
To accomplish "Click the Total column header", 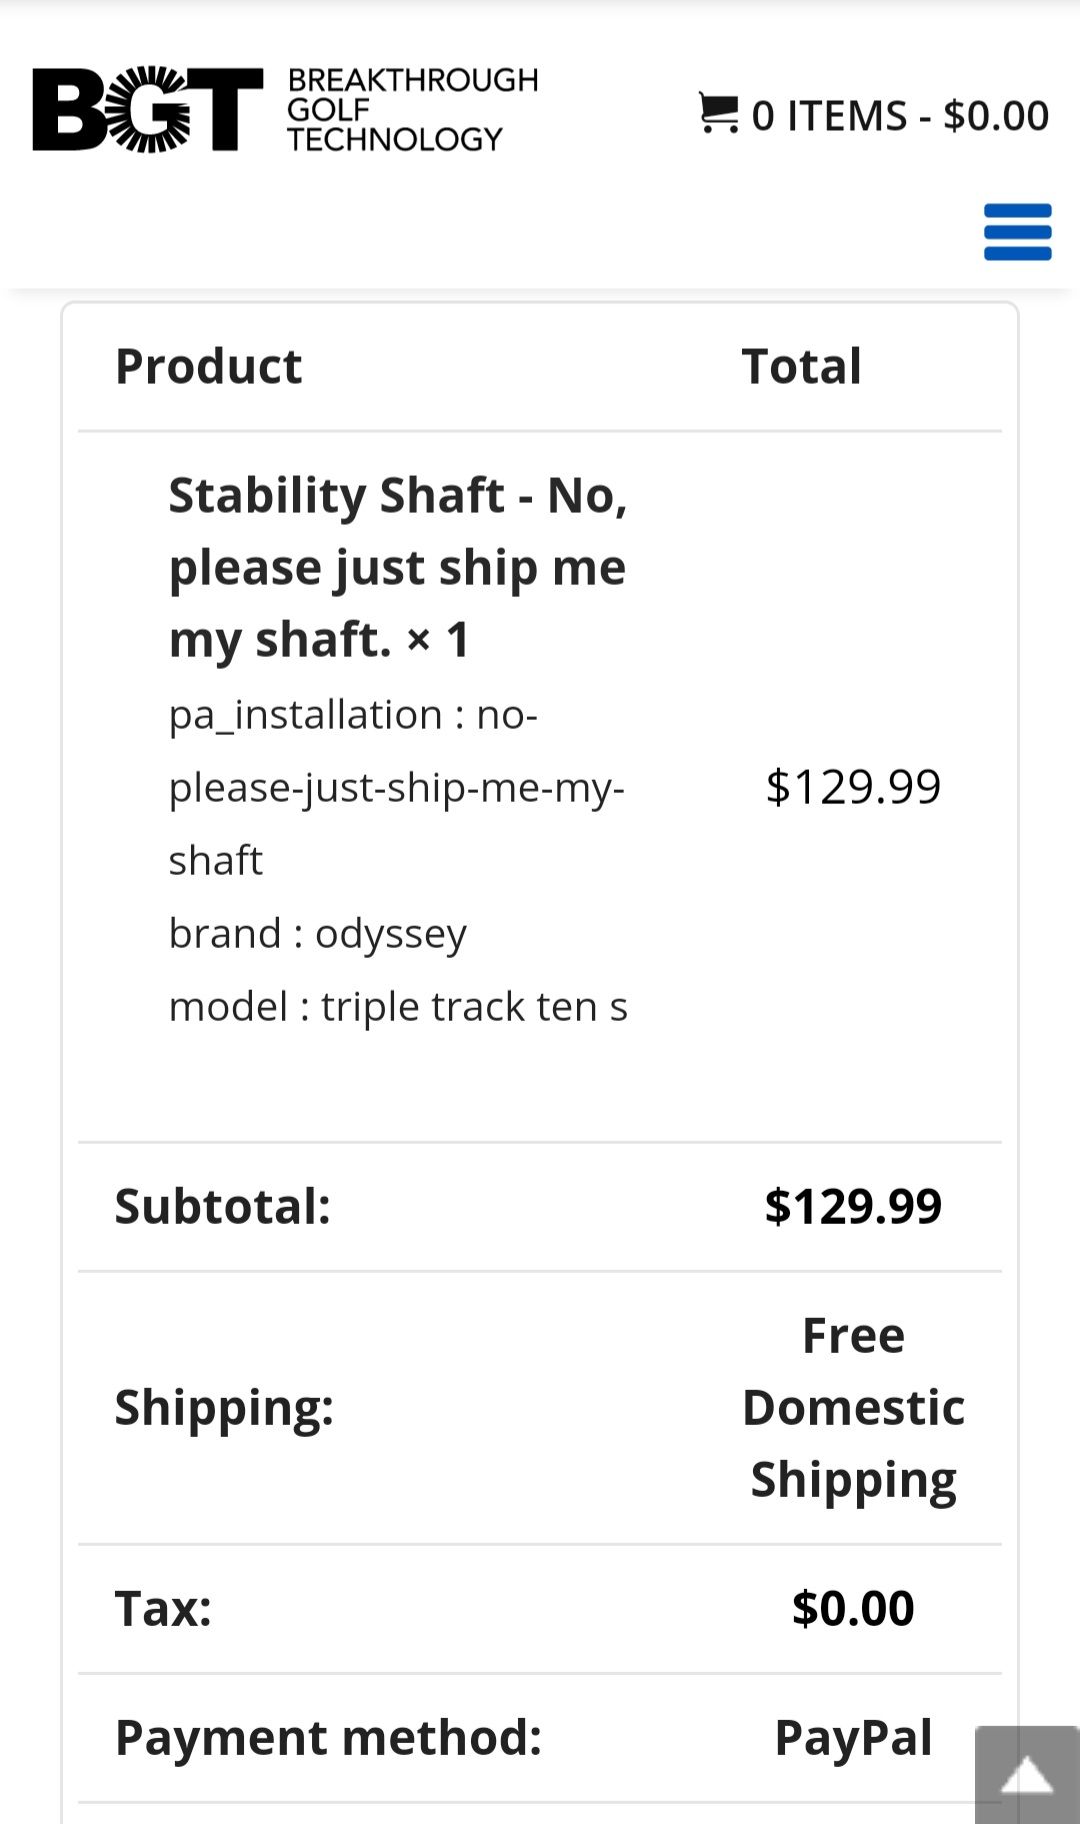I will coord(801,366).
